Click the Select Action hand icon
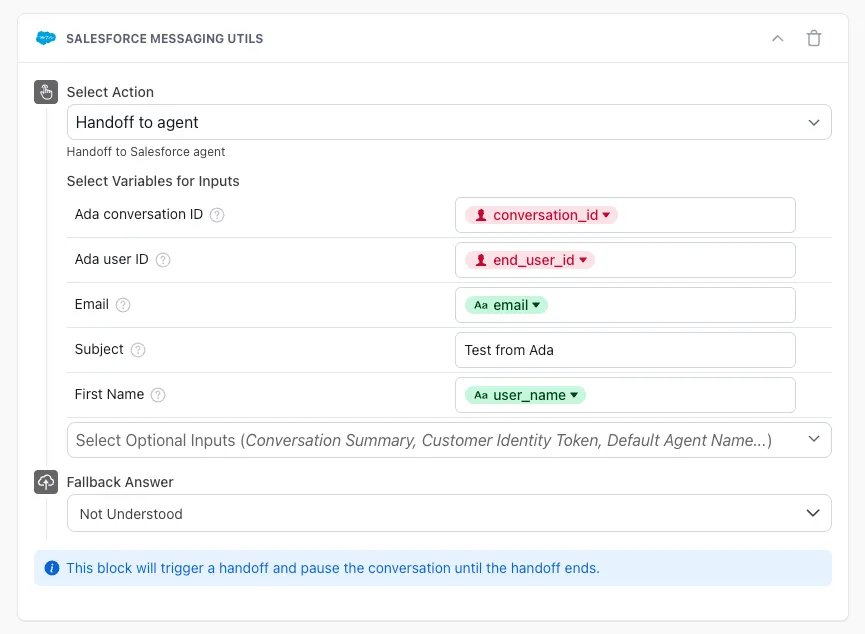Image resolution: width=865 pixels, height=634 pixels. [x=46, y=92]
